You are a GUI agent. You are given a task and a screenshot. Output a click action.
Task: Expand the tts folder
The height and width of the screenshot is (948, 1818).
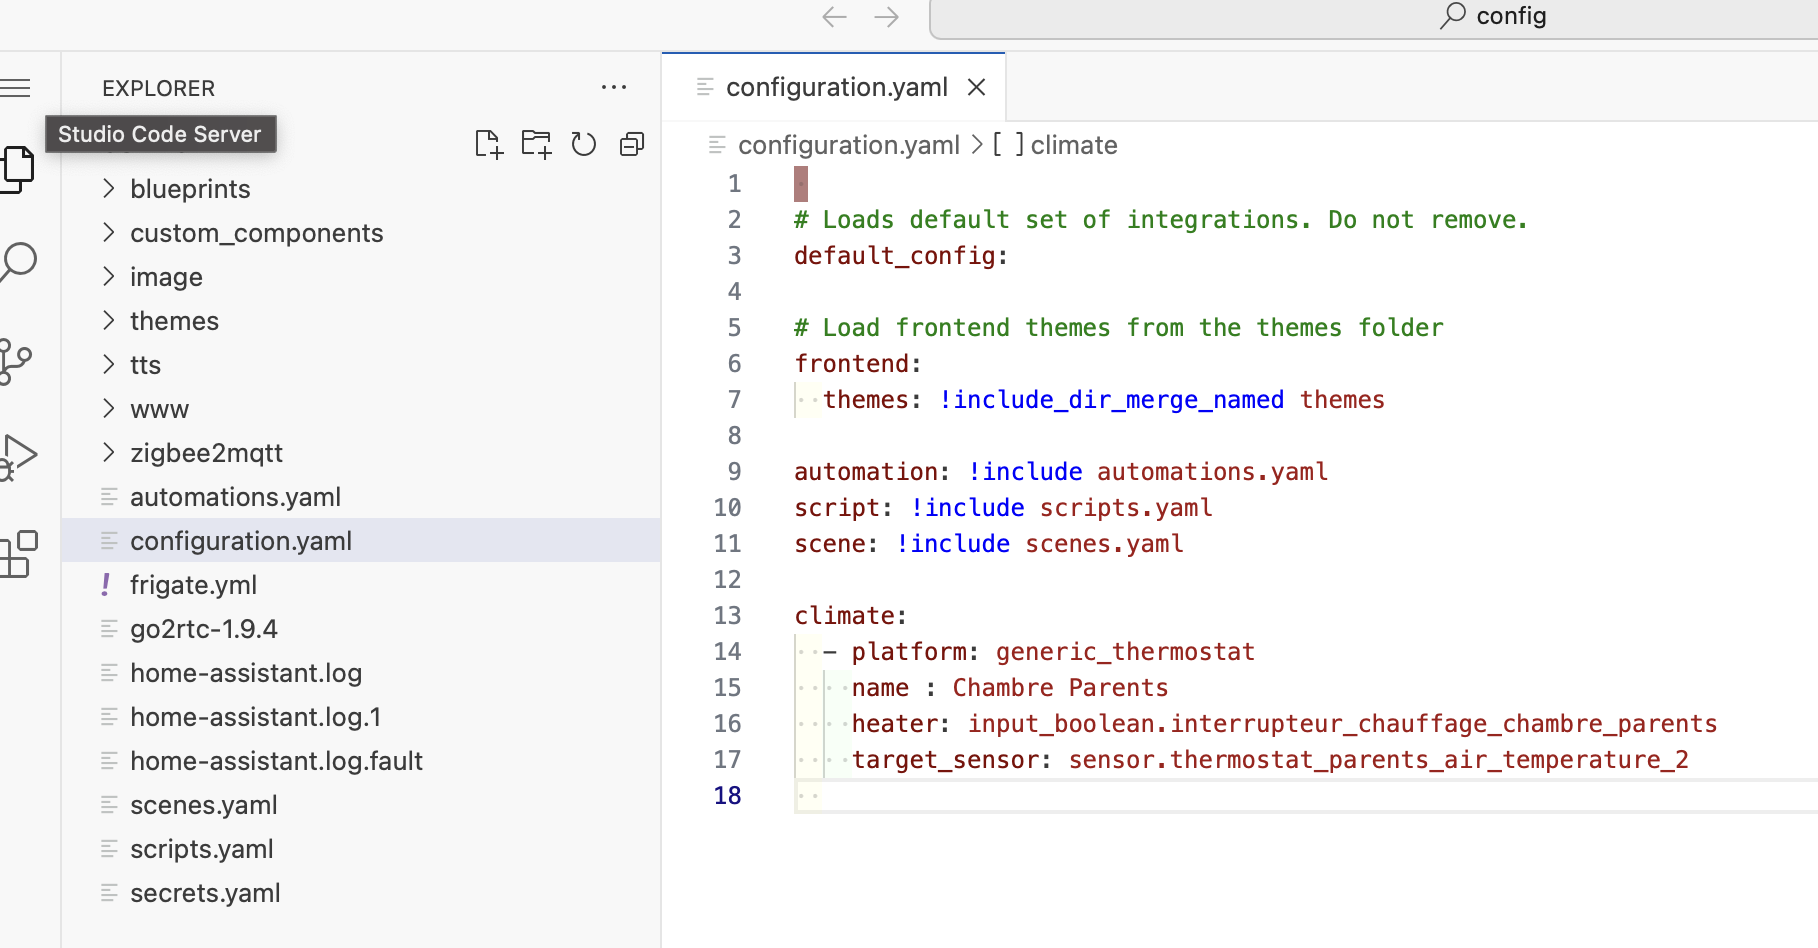click(x=361, y=365)
